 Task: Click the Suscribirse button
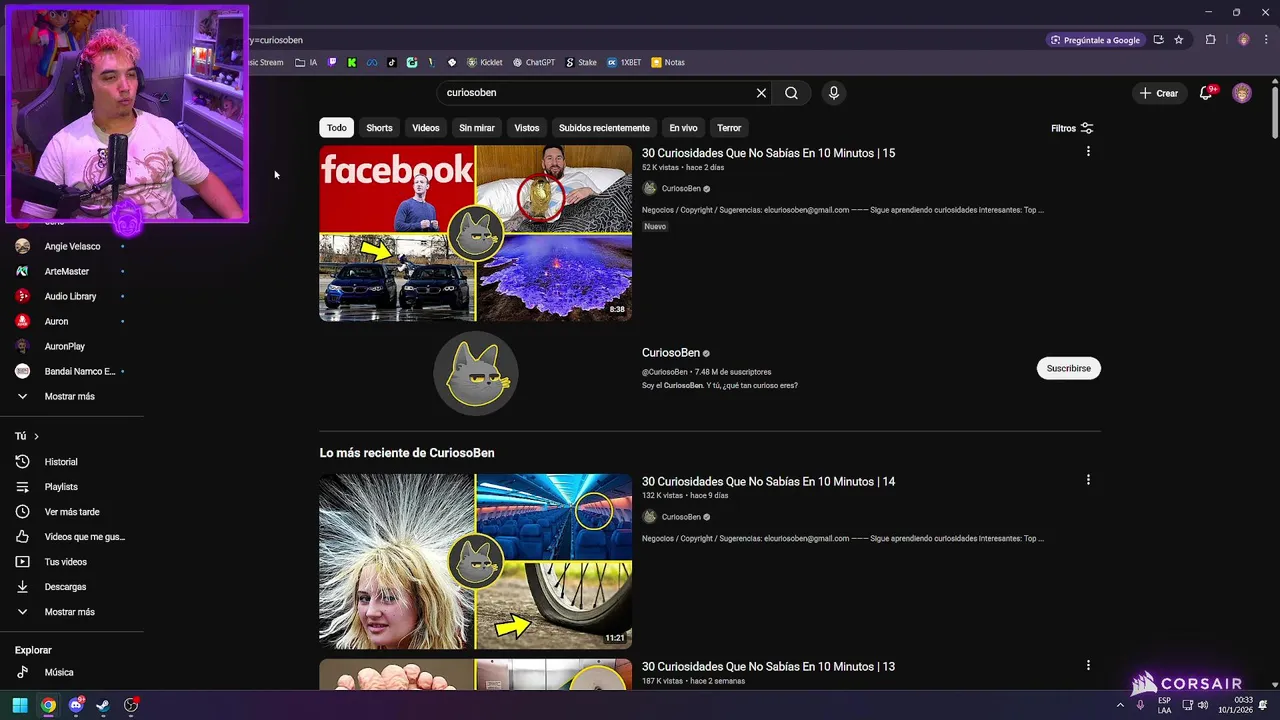tap(1069, 368)
